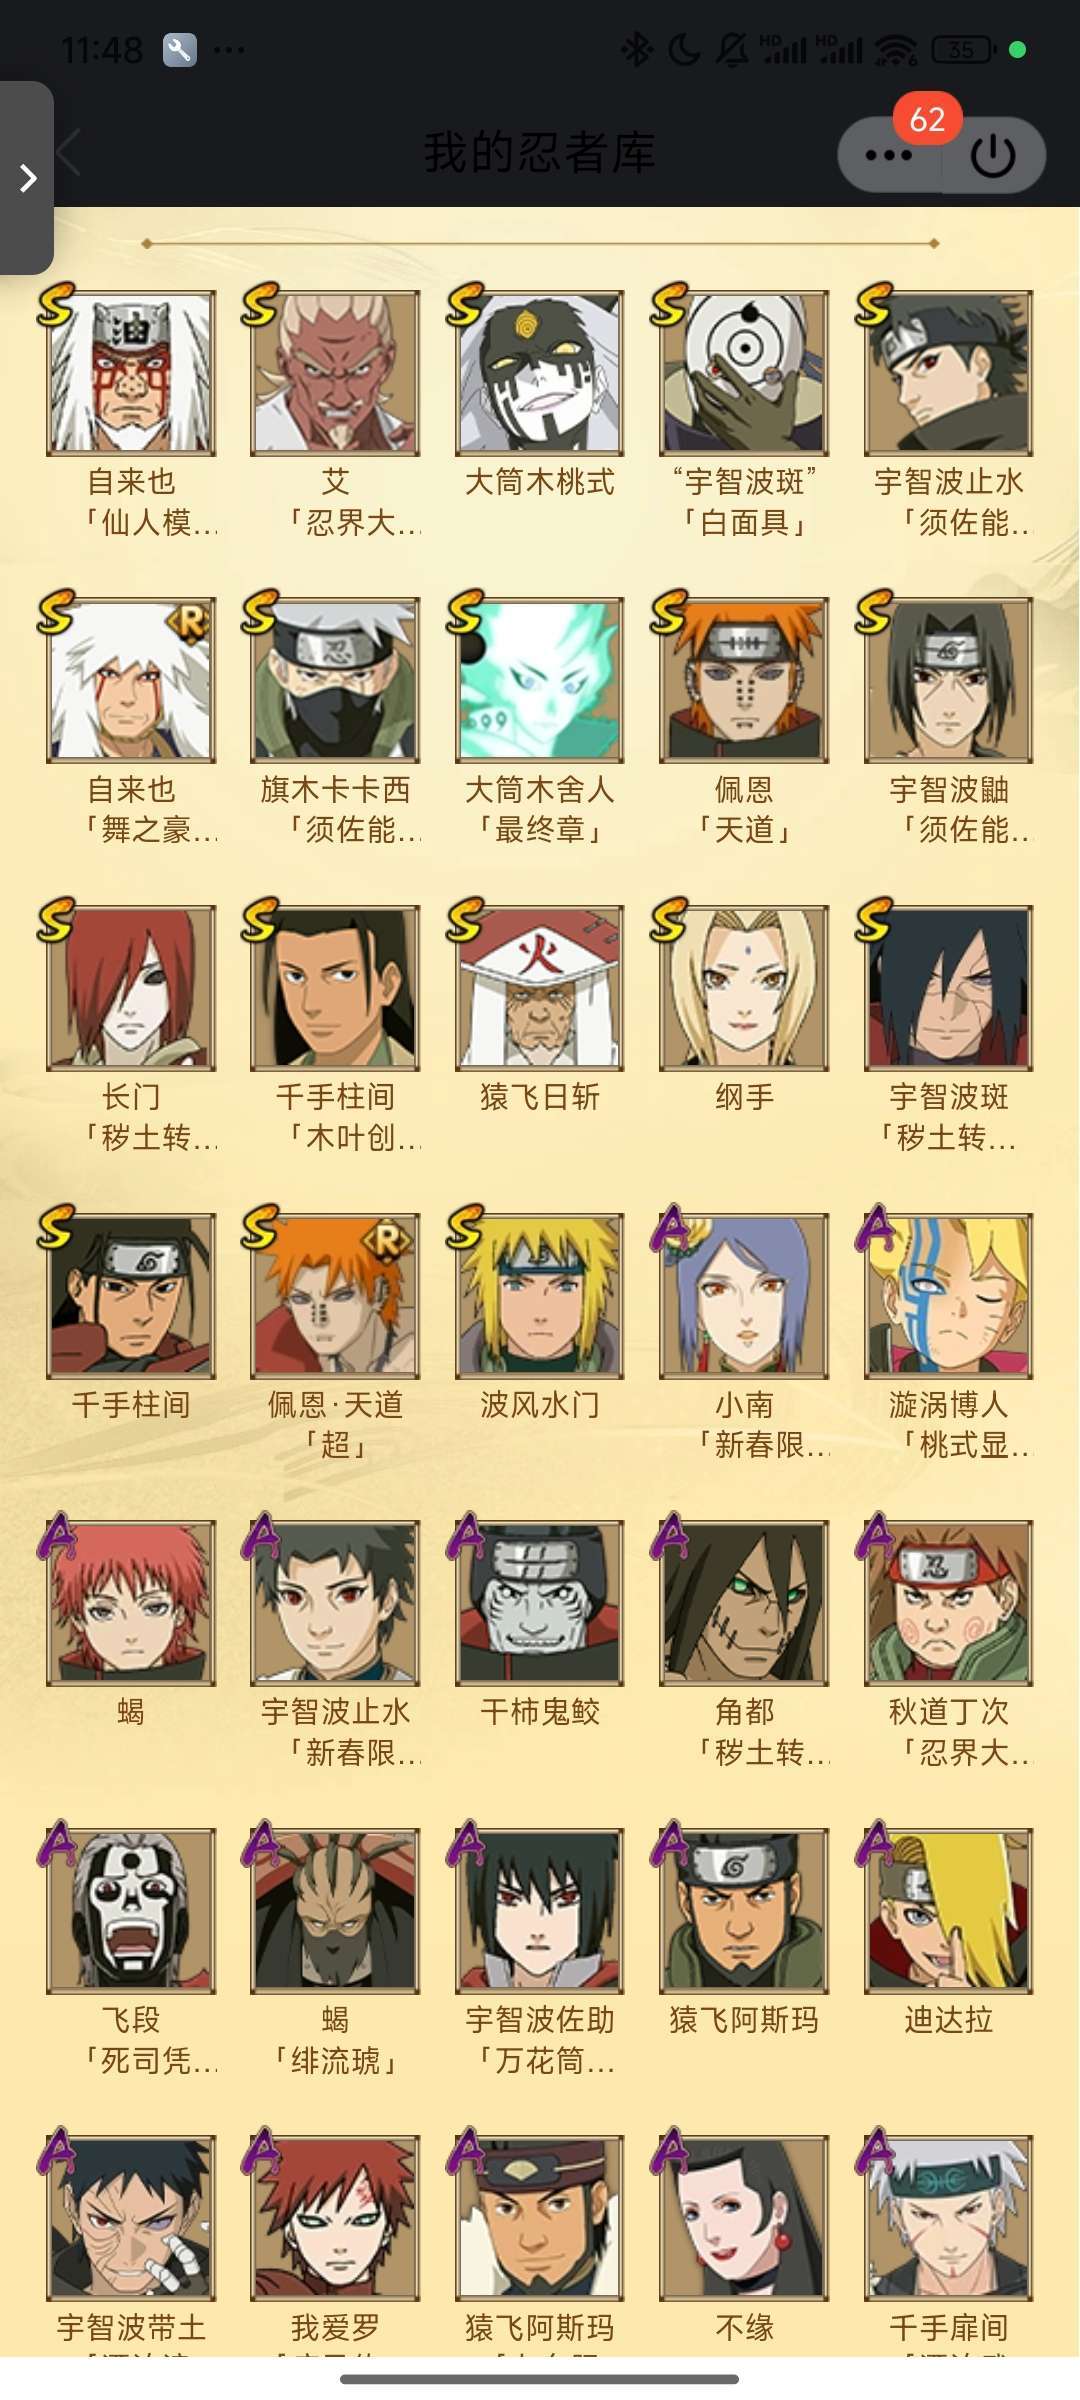Expand the left side drawer arrow
1080x2400 pixels.
point(27,178)
